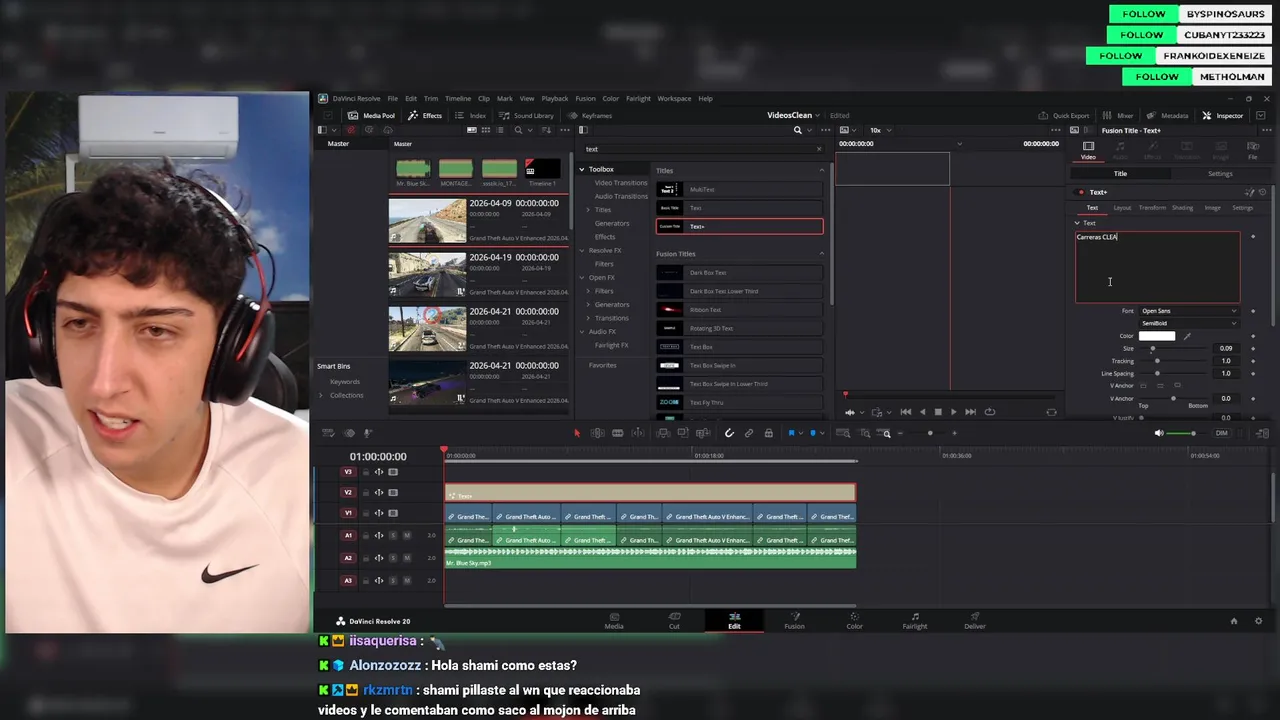Select the MultiText title effect
Viewport: 1280px width, 720px height.
click(740, 189)
